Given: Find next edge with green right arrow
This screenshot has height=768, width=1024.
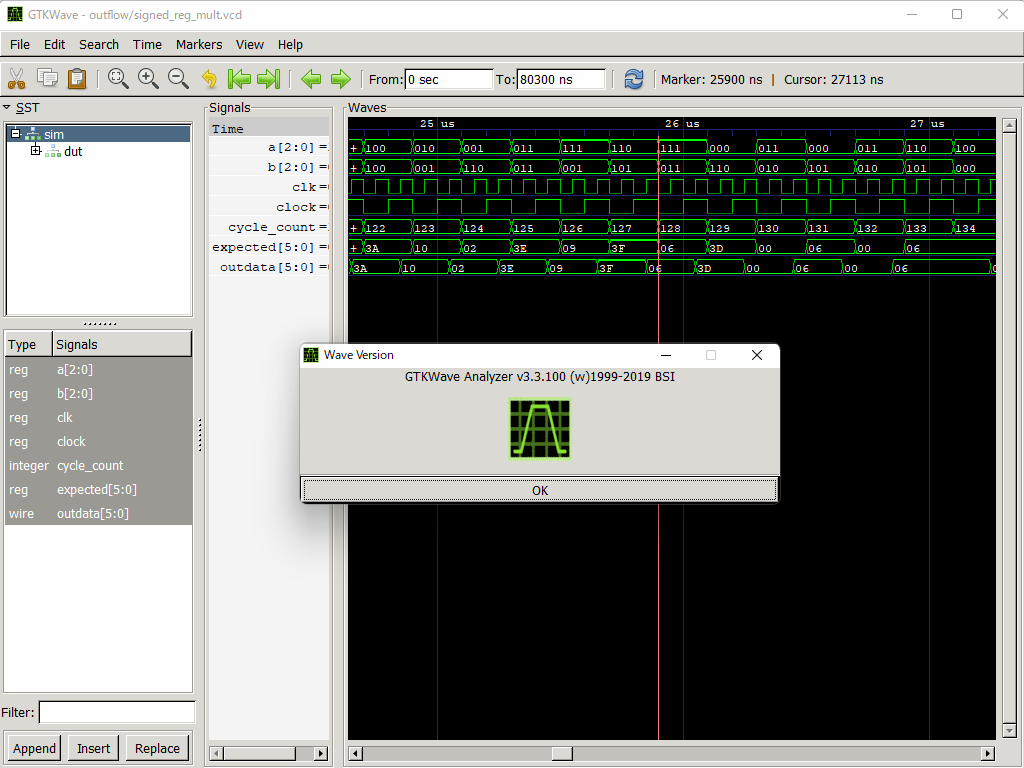Looking at the screenshot, I should tap(341, 80).
